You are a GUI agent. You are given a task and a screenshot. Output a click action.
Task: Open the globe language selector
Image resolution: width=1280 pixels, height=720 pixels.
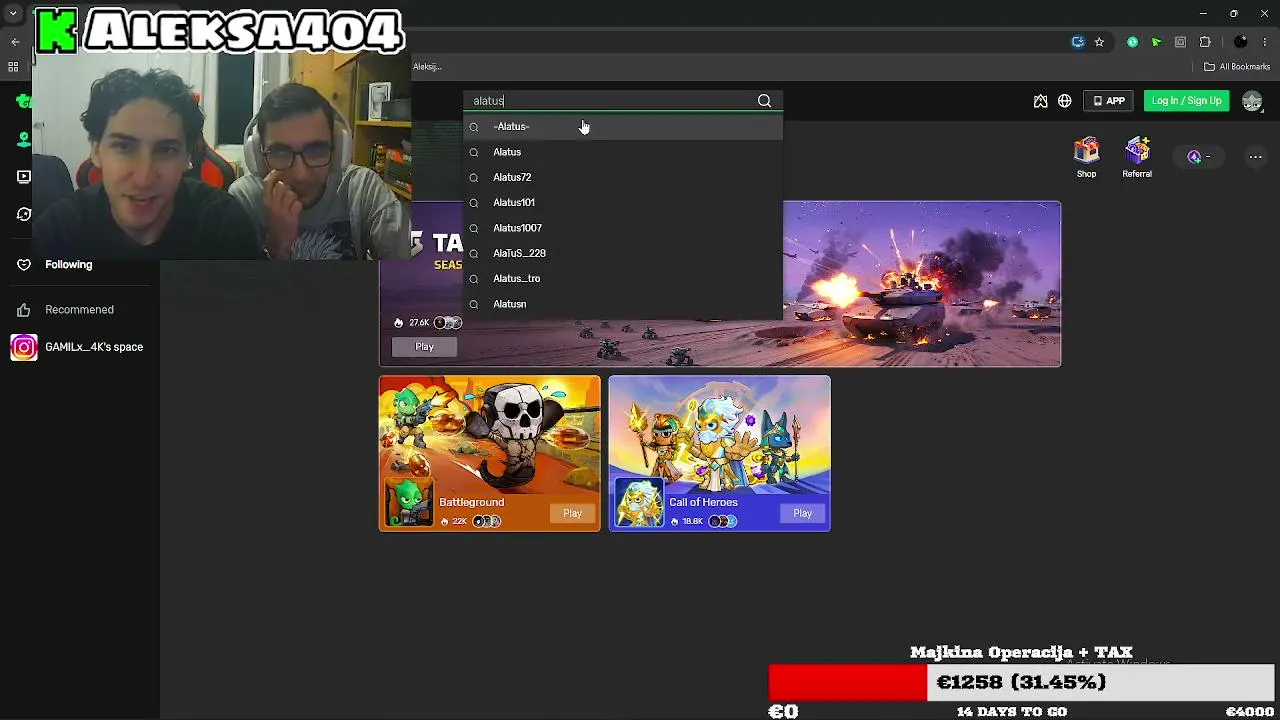(x=1065, y=101)
